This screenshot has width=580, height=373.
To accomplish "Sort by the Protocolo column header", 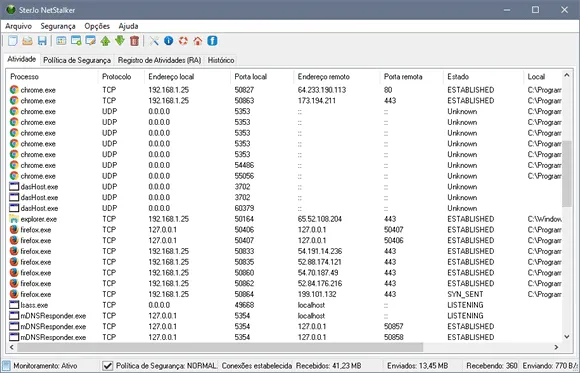I will tap(121, 77).
